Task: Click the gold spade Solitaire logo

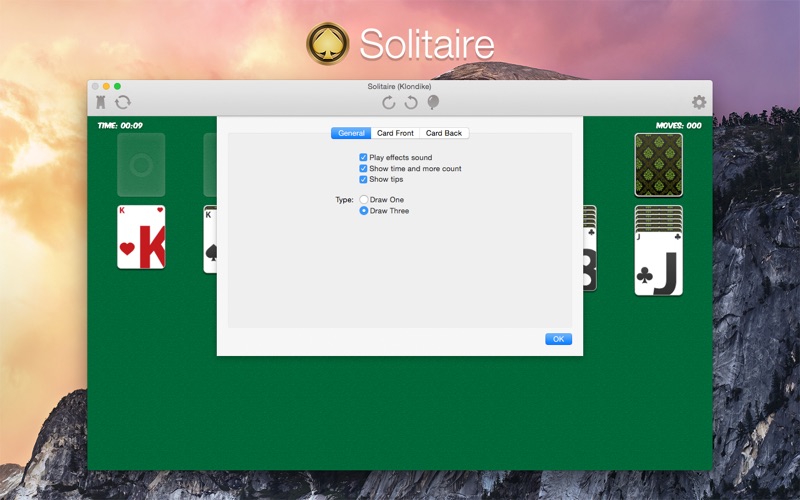Action: pos(328,43)
